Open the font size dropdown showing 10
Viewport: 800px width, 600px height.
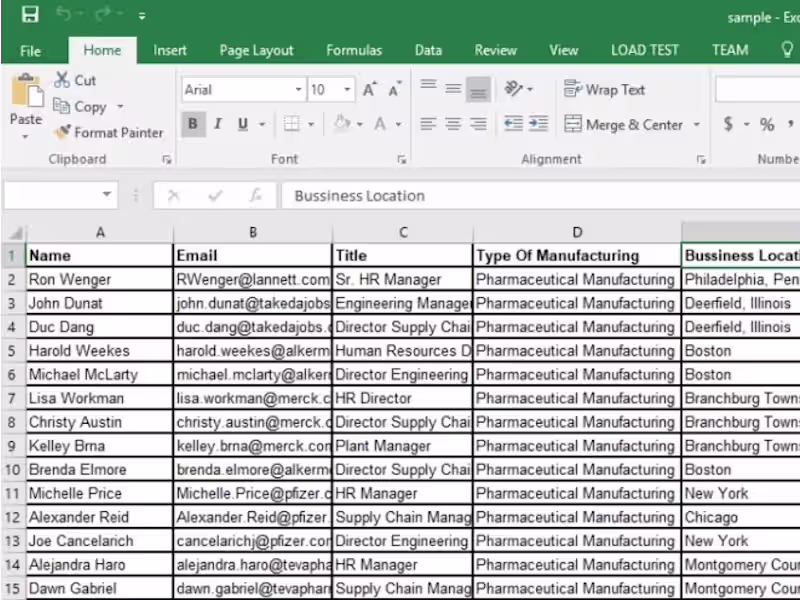347,90
